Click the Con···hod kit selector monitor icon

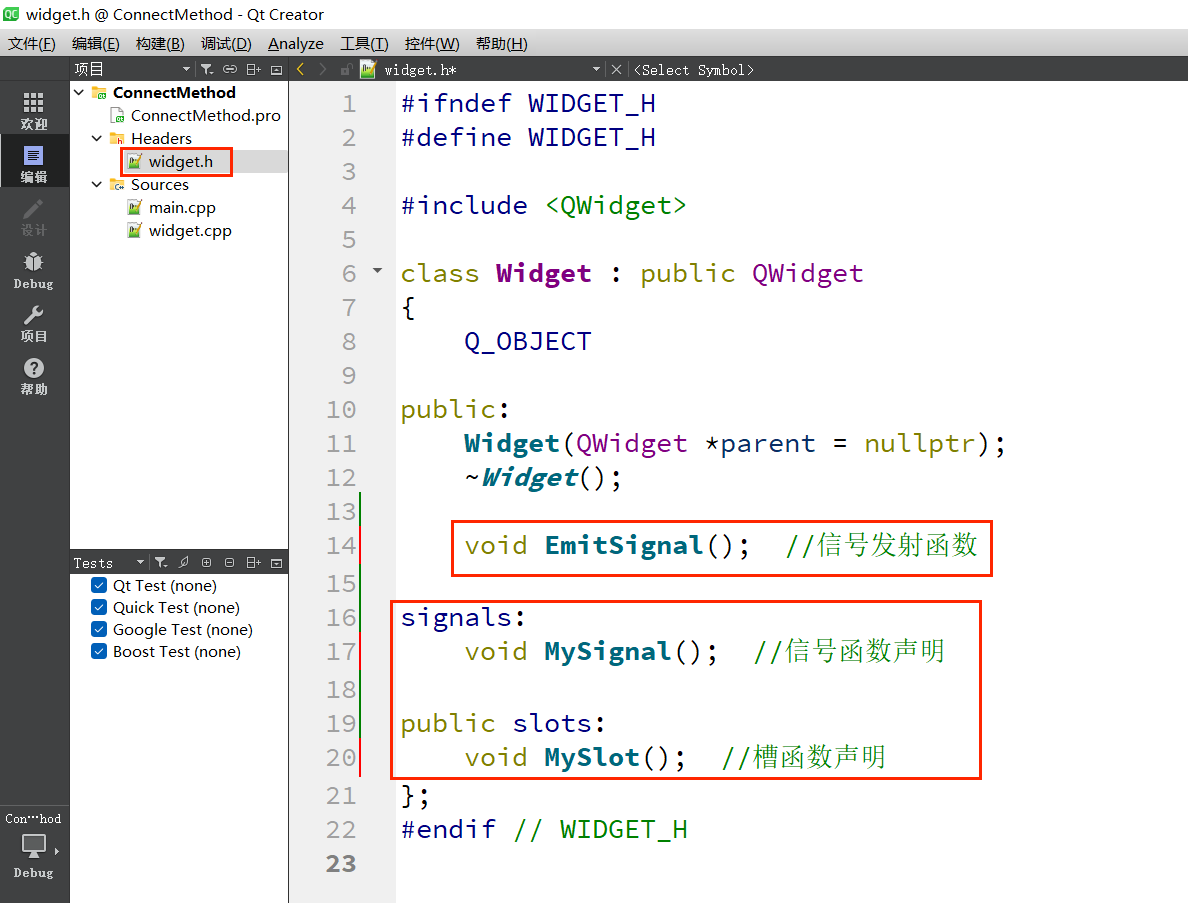click(x=33, y=845)
